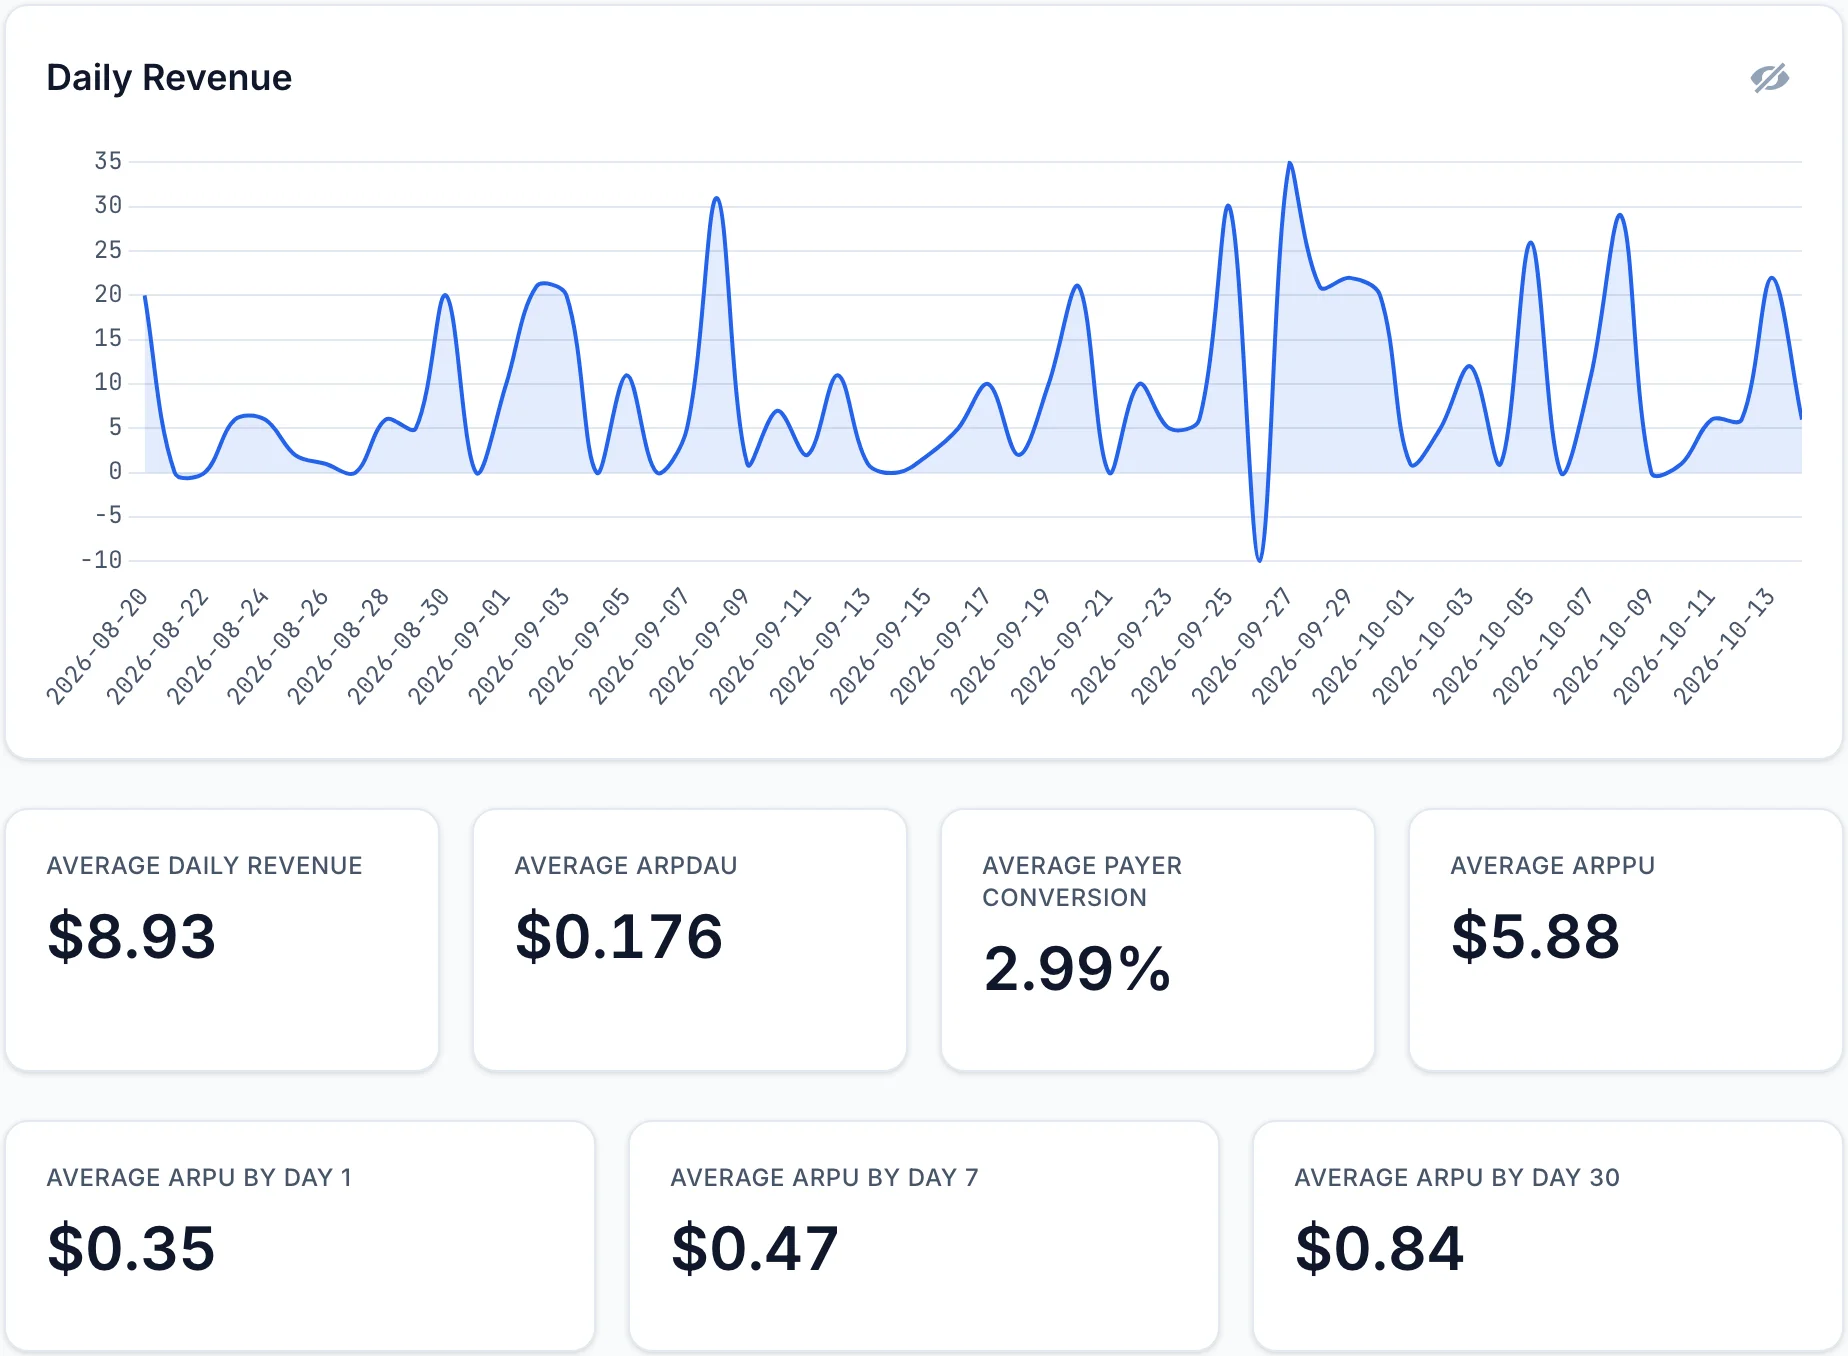Hide the Daily Revenue chart with eye-slash icon
The image size is (1848, 1356).
pyautogui.click(x=1769, y=78)
